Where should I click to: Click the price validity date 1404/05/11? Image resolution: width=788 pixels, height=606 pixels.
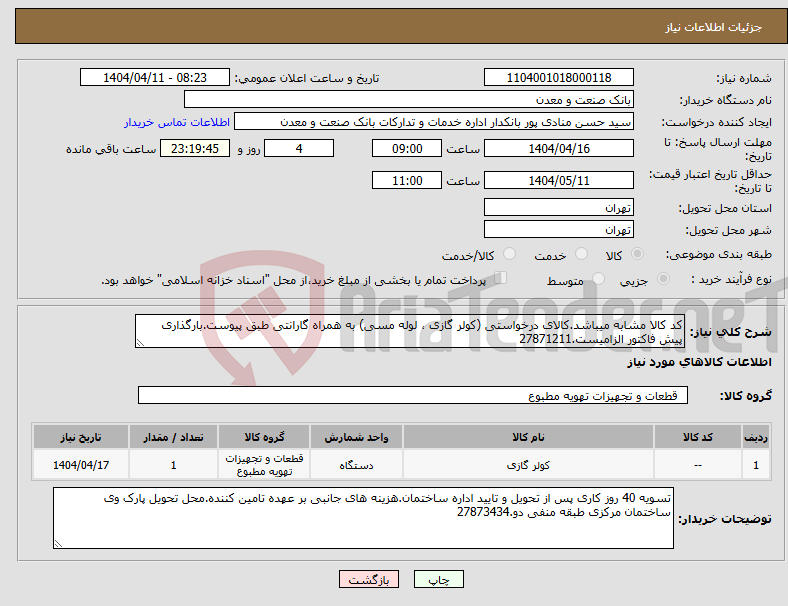559,180
